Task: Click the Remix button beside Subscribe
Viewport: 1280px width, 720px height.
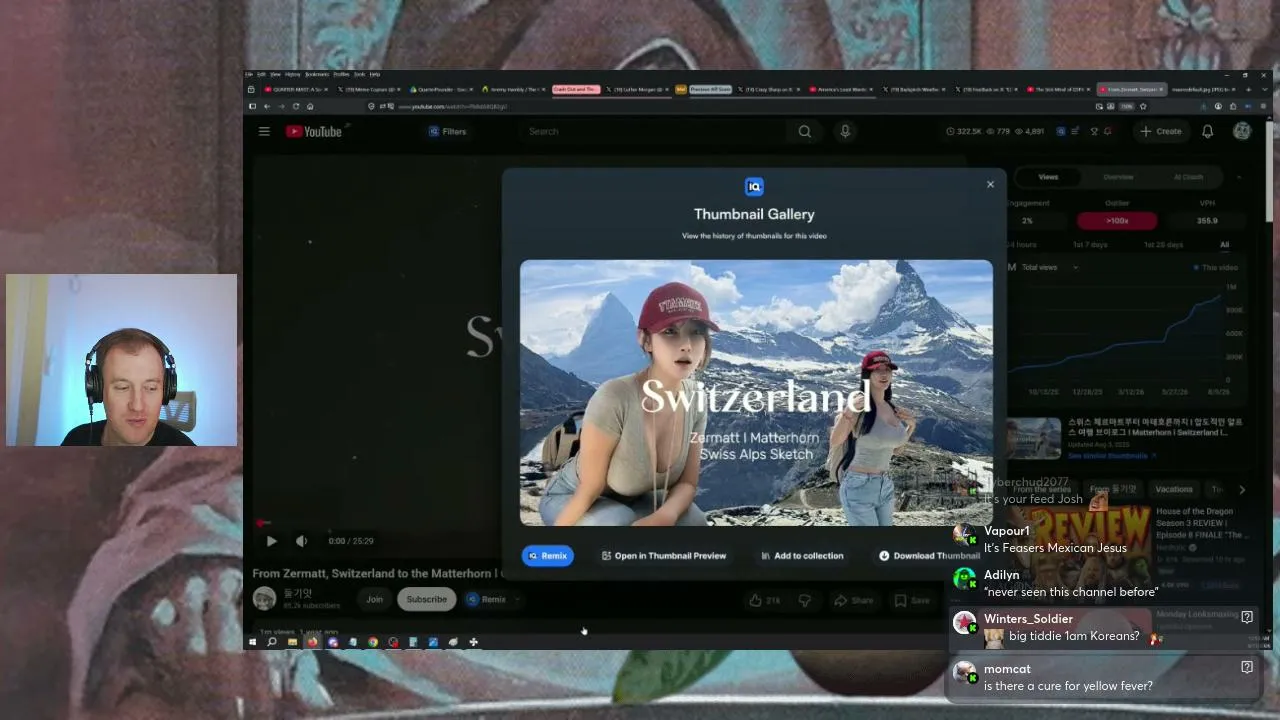Action: click(x=487, y=600)
